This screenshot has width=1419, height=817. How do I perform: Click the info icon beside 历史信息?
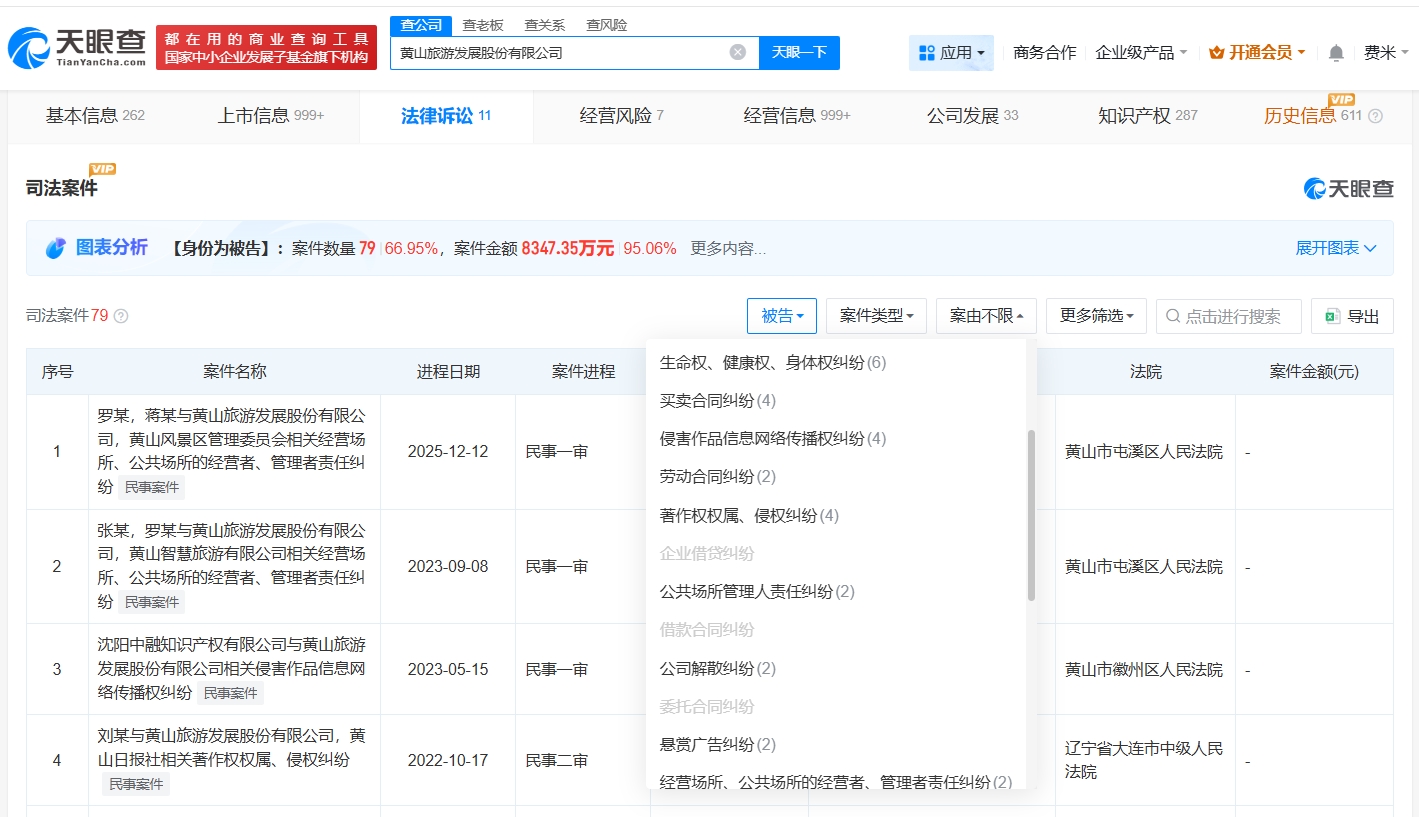[1375, 116]
